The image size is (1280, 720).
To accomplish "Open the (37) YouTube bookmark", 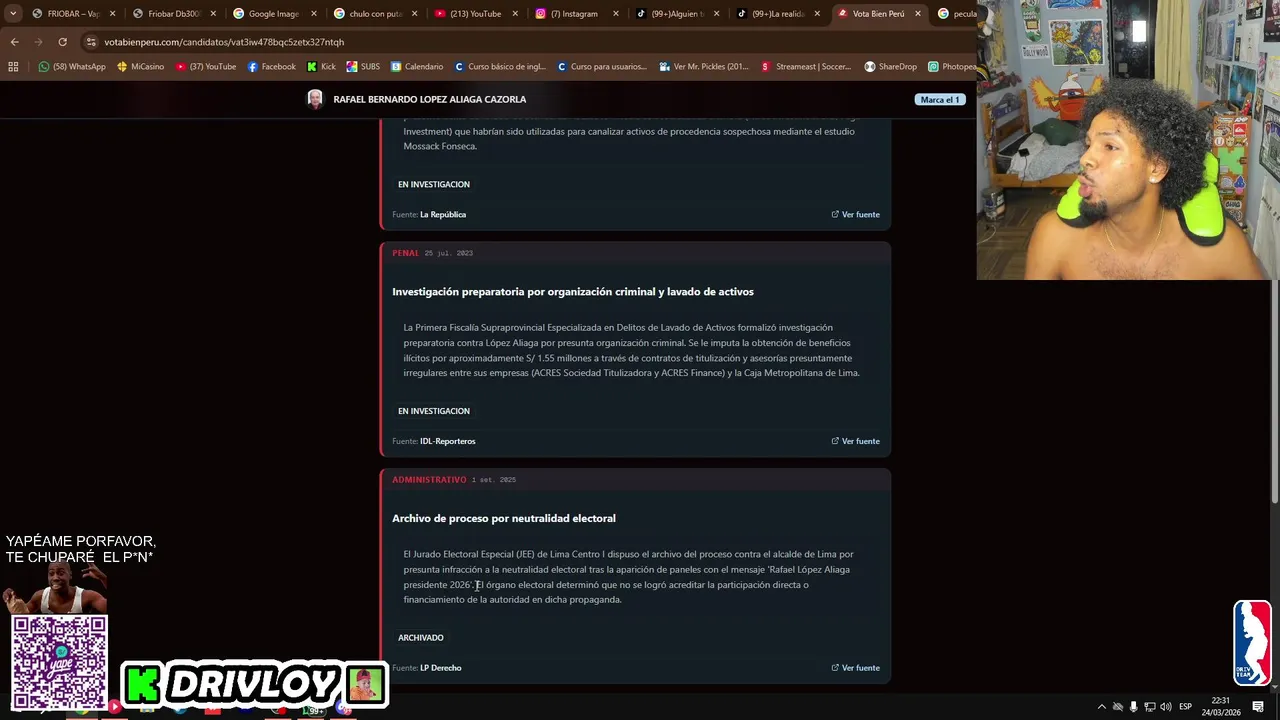I will [205, 67].
